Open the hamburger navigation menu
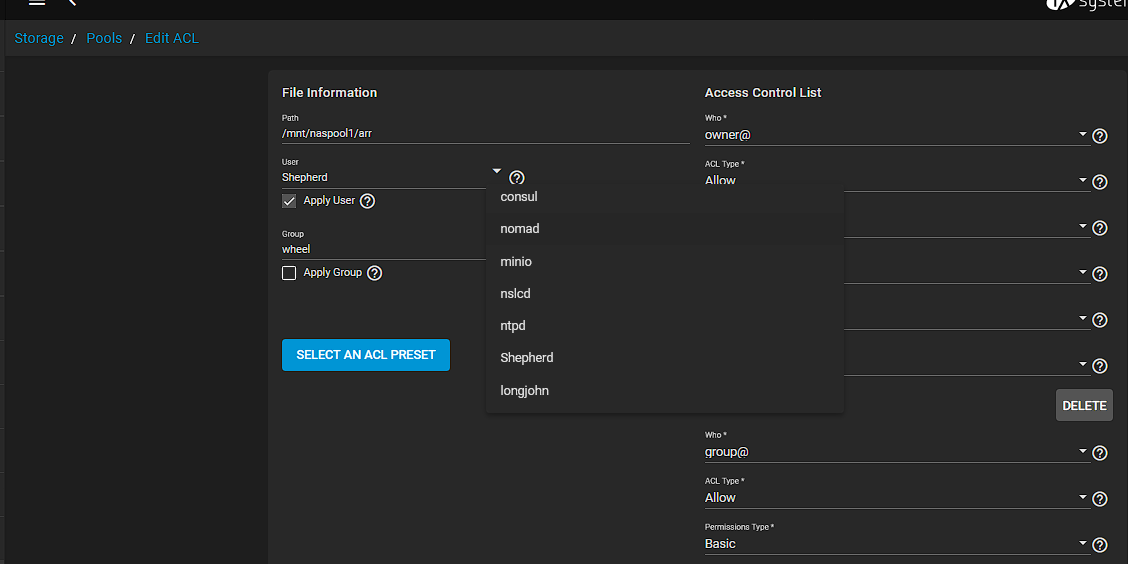The height and width of the screenshot is (564, 1128). point(37,3)
